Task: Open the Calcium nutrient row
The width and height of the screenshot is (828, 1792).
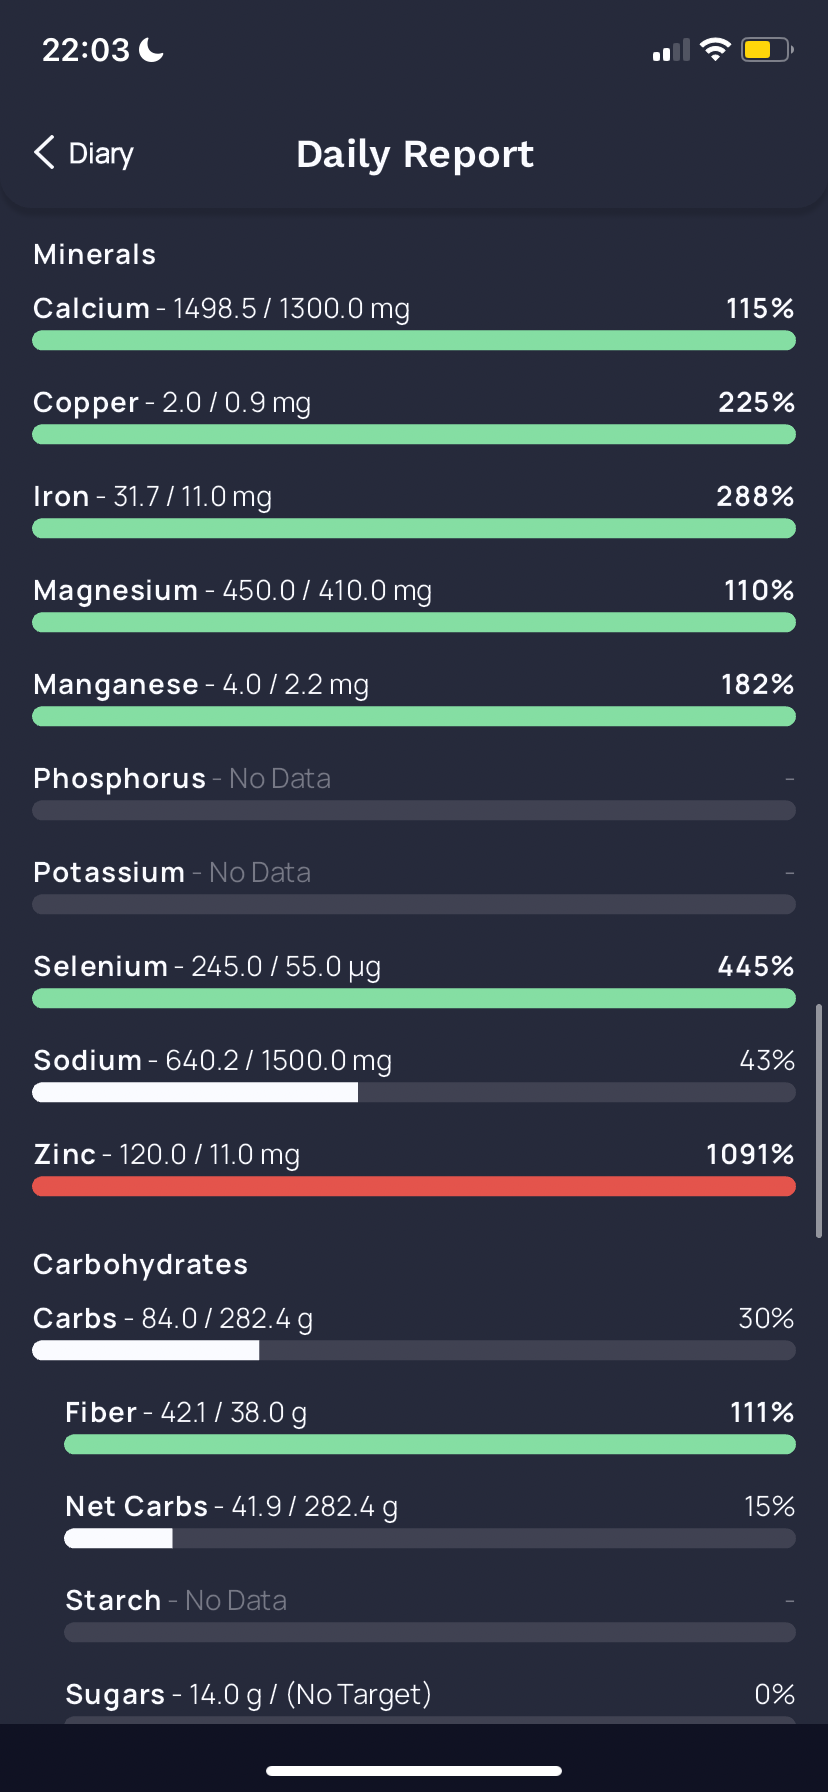Action: pos(414,321)
